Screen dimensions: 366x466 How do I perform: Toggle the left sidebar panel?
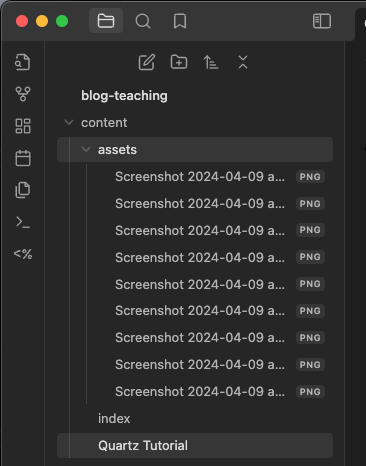[x=322, y=21]
